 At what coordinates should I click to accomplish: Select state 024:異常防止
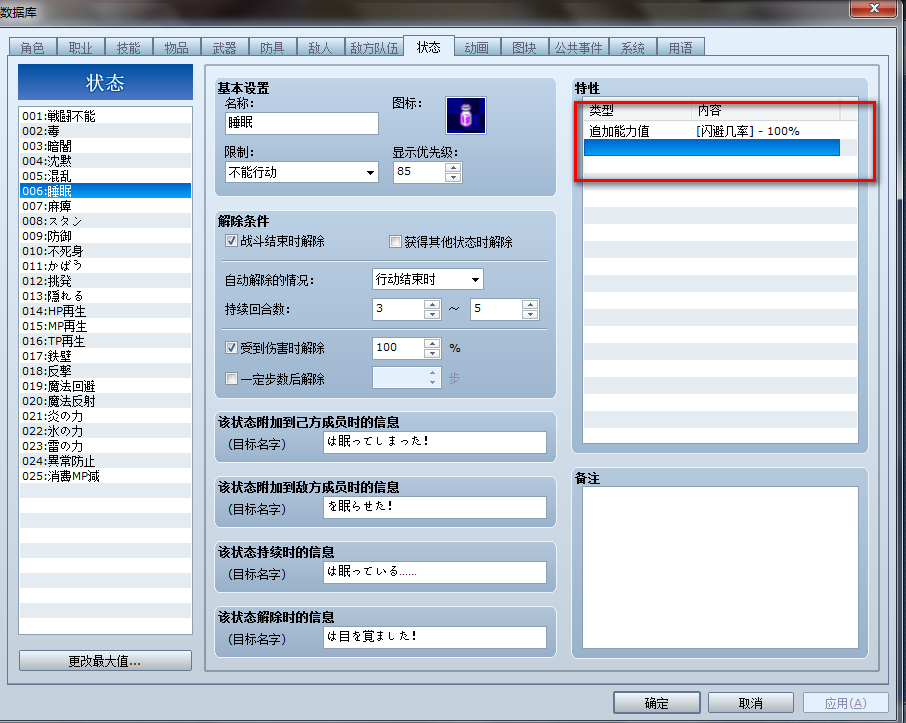[105, 461]
